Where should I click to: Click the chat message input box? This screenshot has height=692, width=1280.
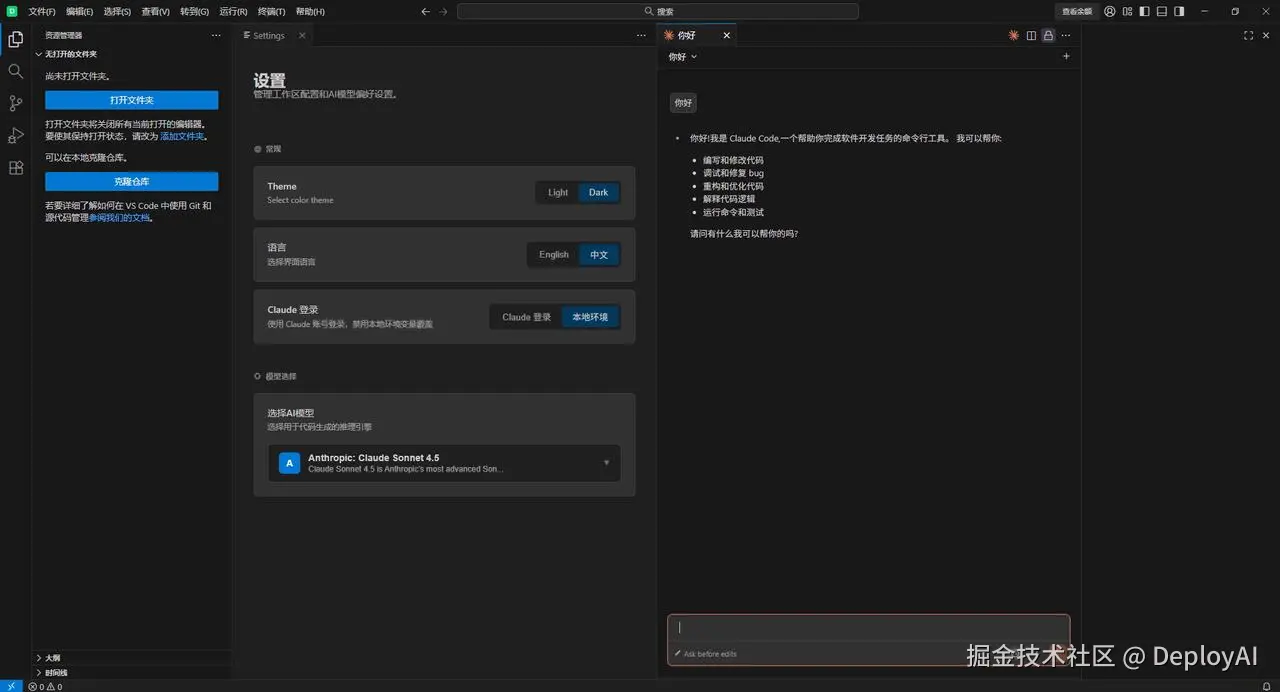pyautogui.click(x=868, y=628)
